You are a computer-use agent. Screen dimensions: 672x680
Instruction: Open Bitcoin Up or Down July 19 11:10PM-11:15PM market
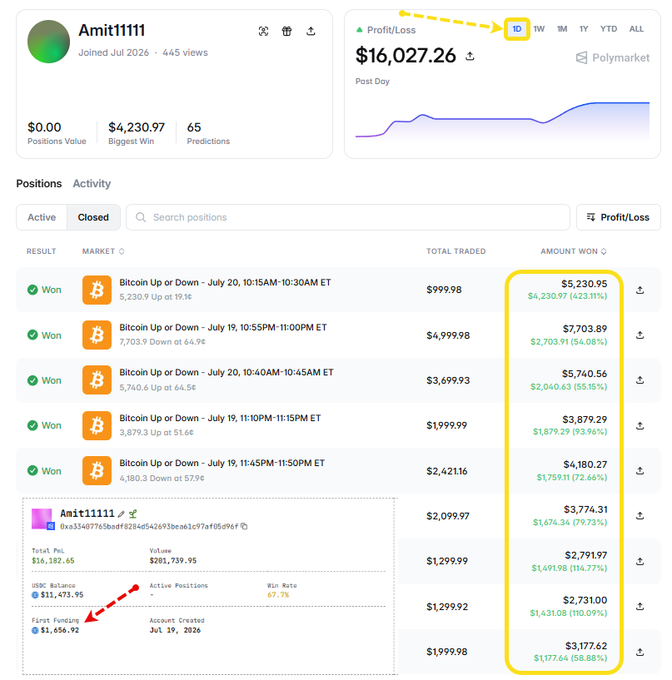220,418
